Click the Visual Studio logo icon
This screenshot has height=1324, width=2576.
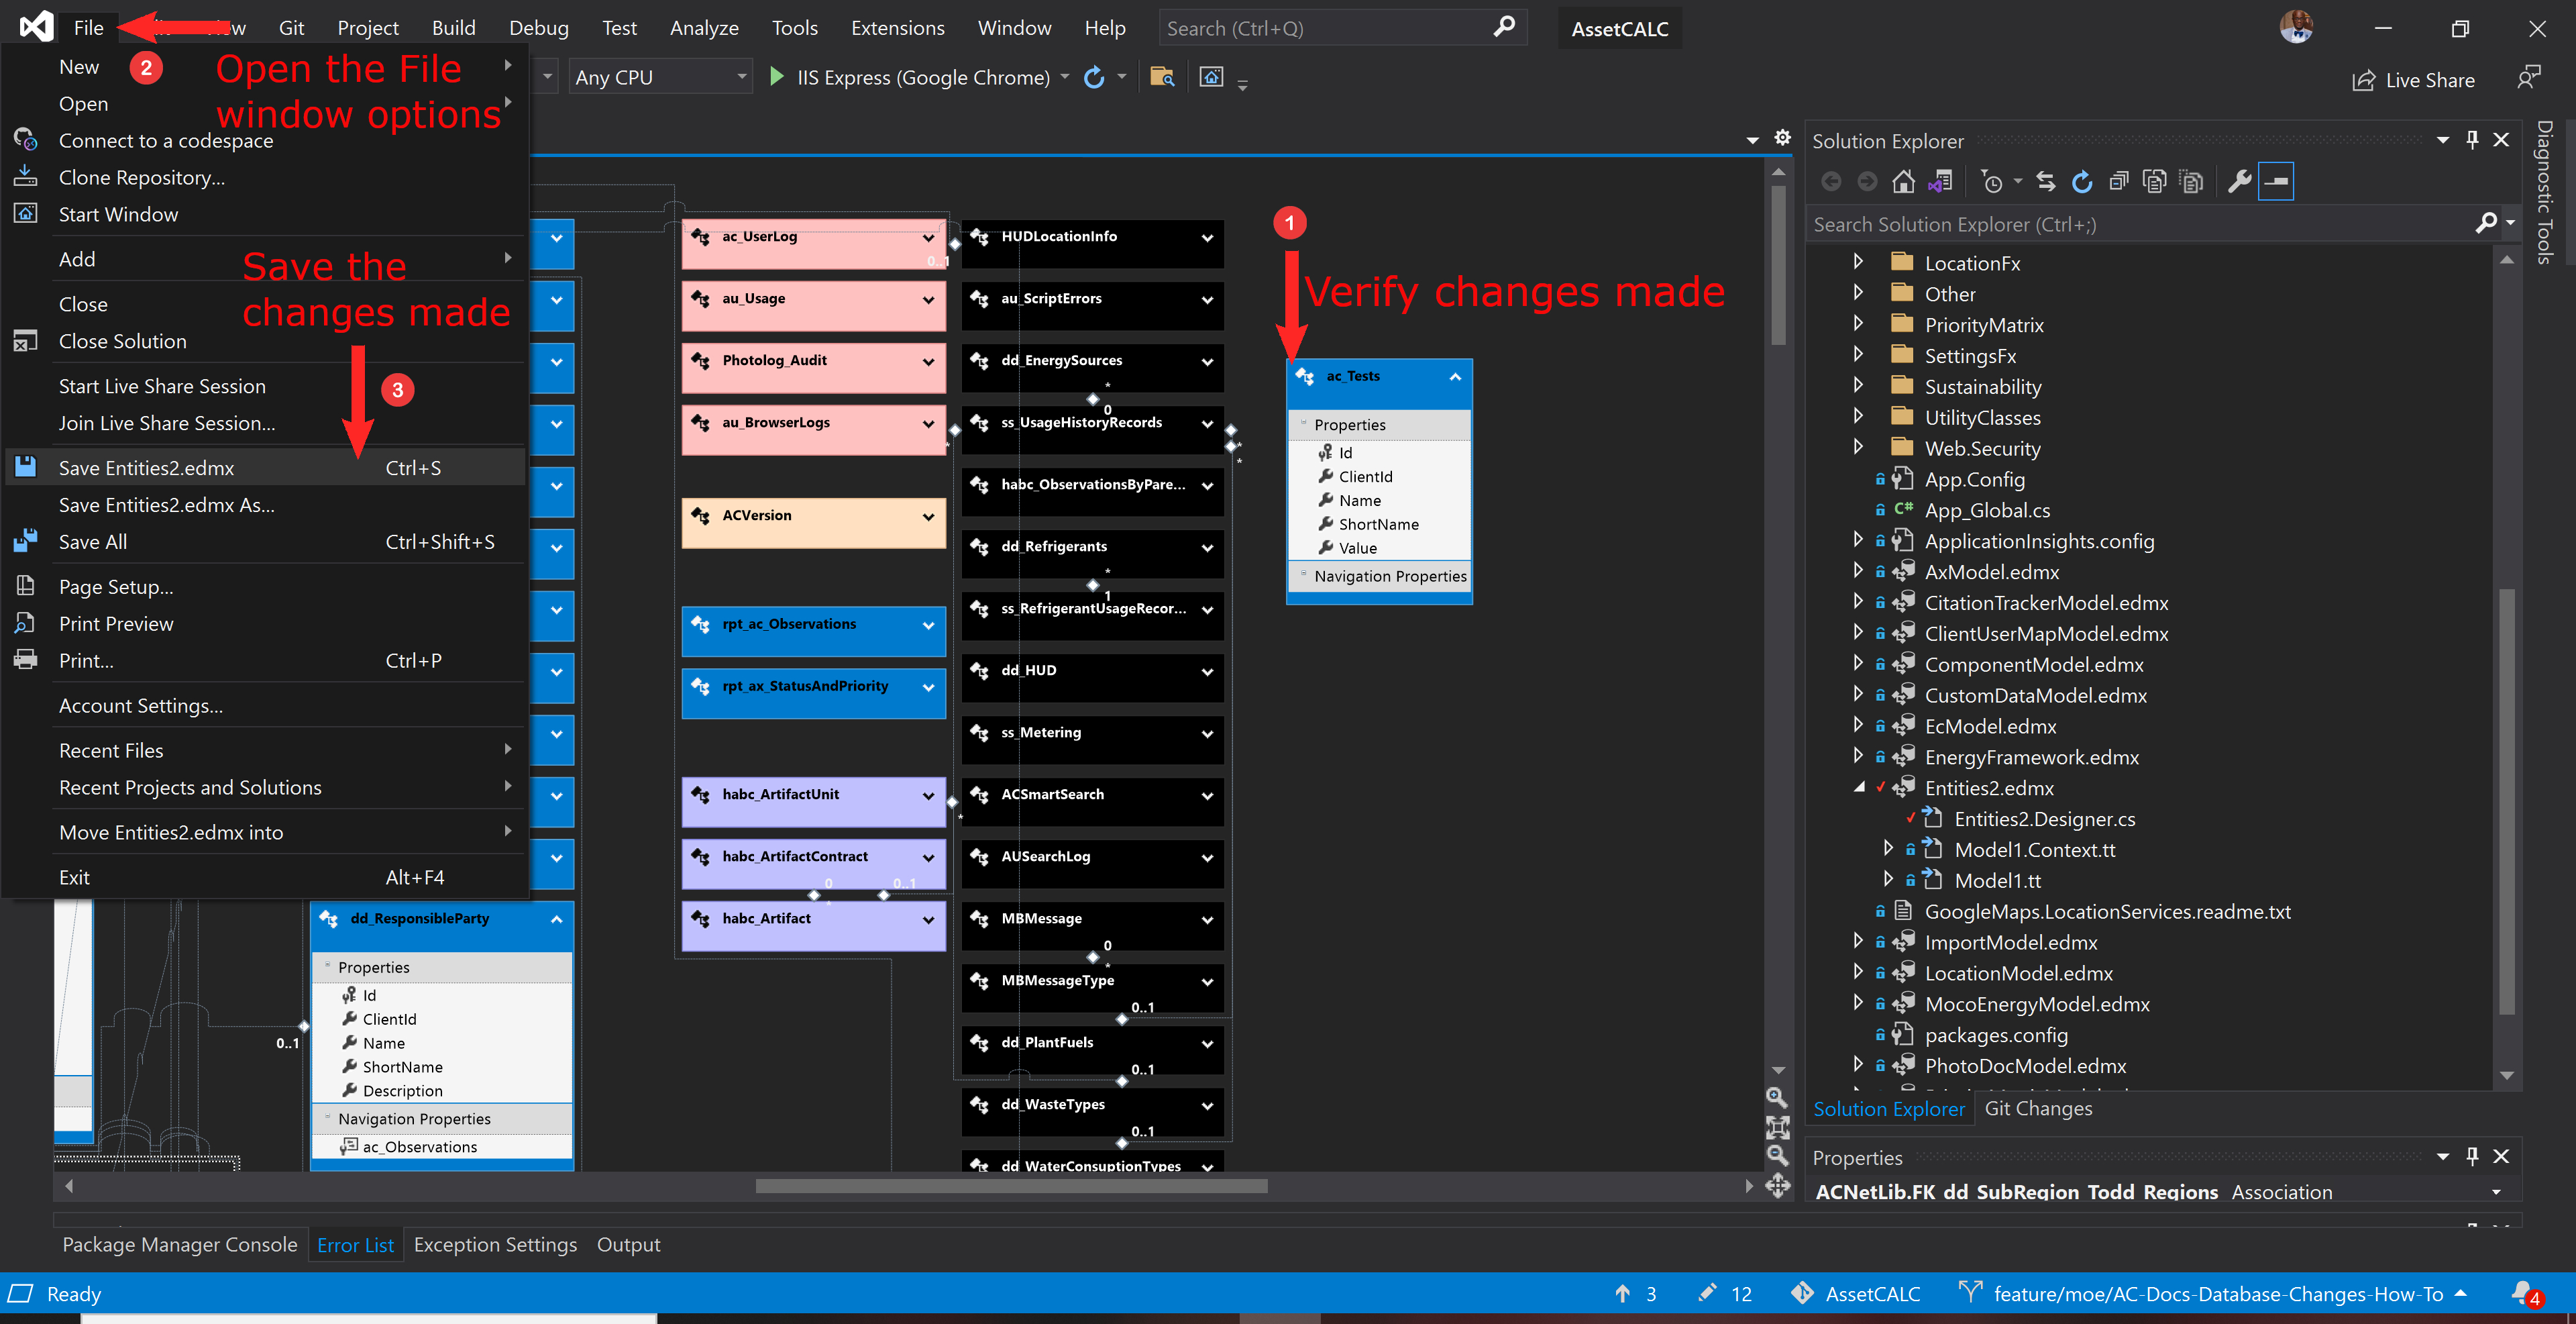pyautogui.click(x=36, y=27)
